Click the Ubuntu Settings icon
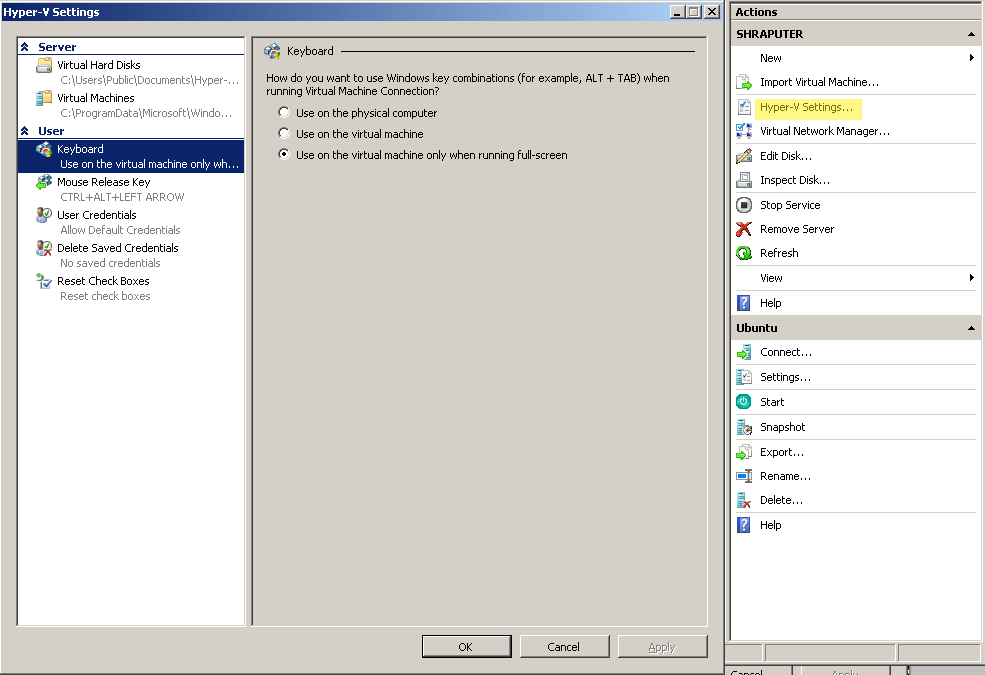 [x=744, y=377]
